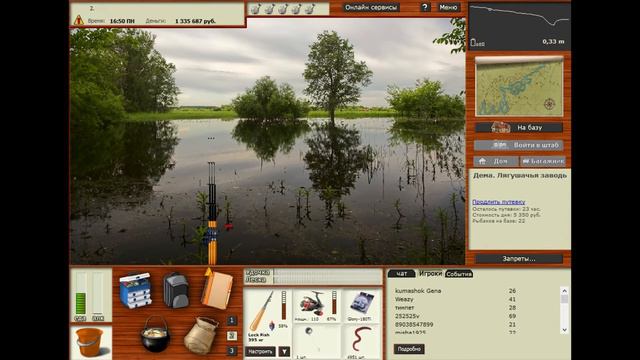Click the red float bobber in water
Image resolution: width=640 pixels, height=360 pixels.
coord(229,226)
